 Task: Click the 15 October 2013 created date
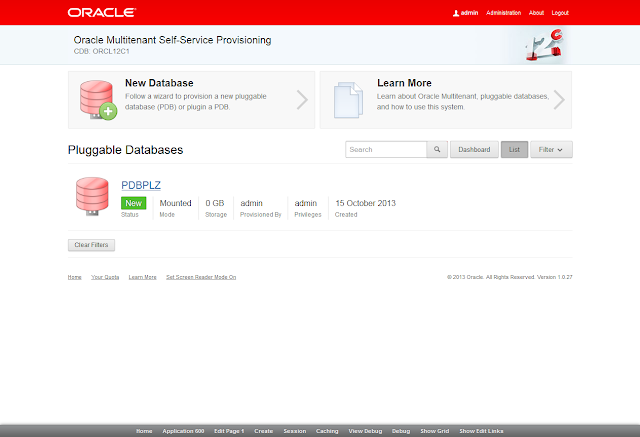pos(365,203)
